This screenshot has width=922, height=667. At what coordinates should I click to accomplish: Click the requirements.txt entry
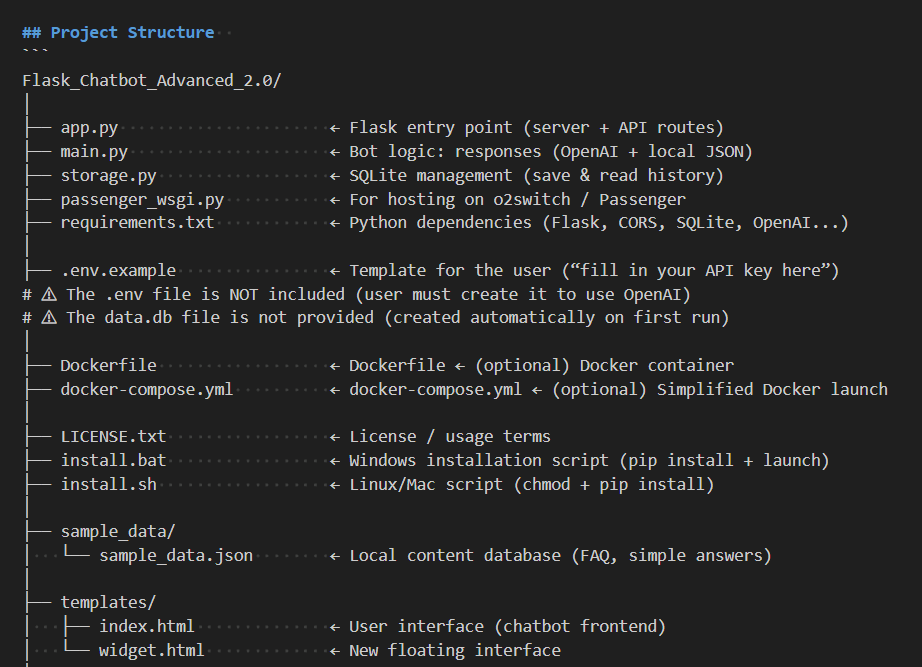pyautogui.click(x=137, y=222)
